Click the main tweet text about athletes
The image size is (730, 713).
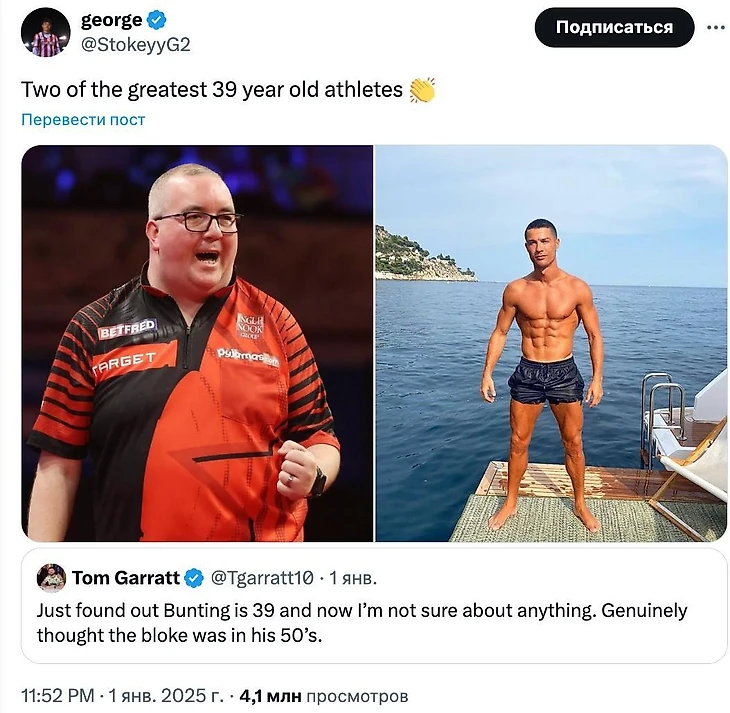point(212,89)
